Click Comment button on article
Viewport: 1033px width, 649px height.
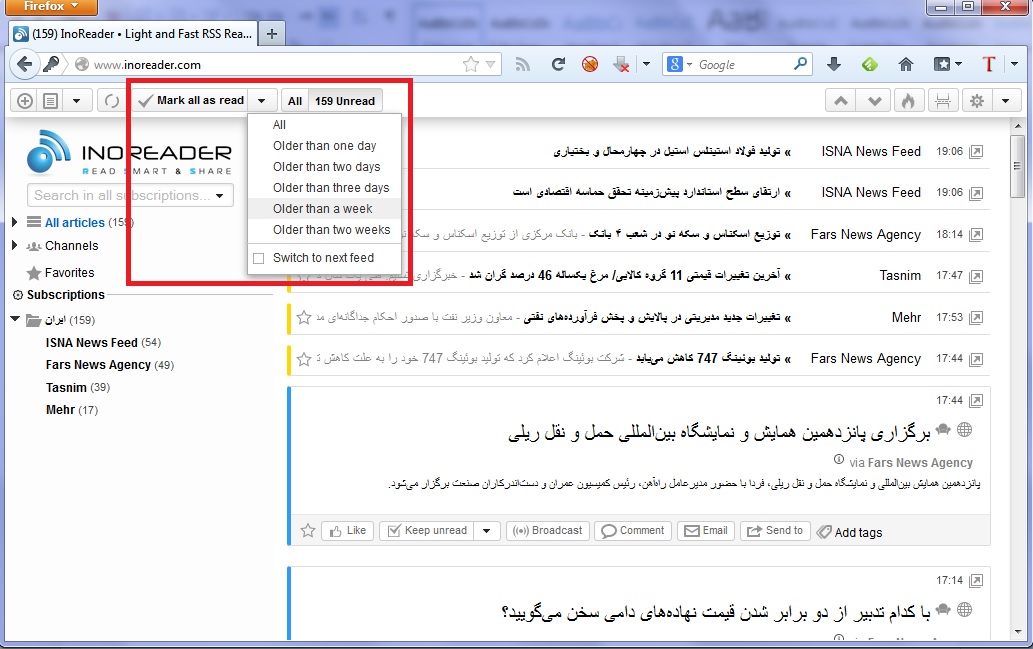pyautogui.click(x=633, y=530)
